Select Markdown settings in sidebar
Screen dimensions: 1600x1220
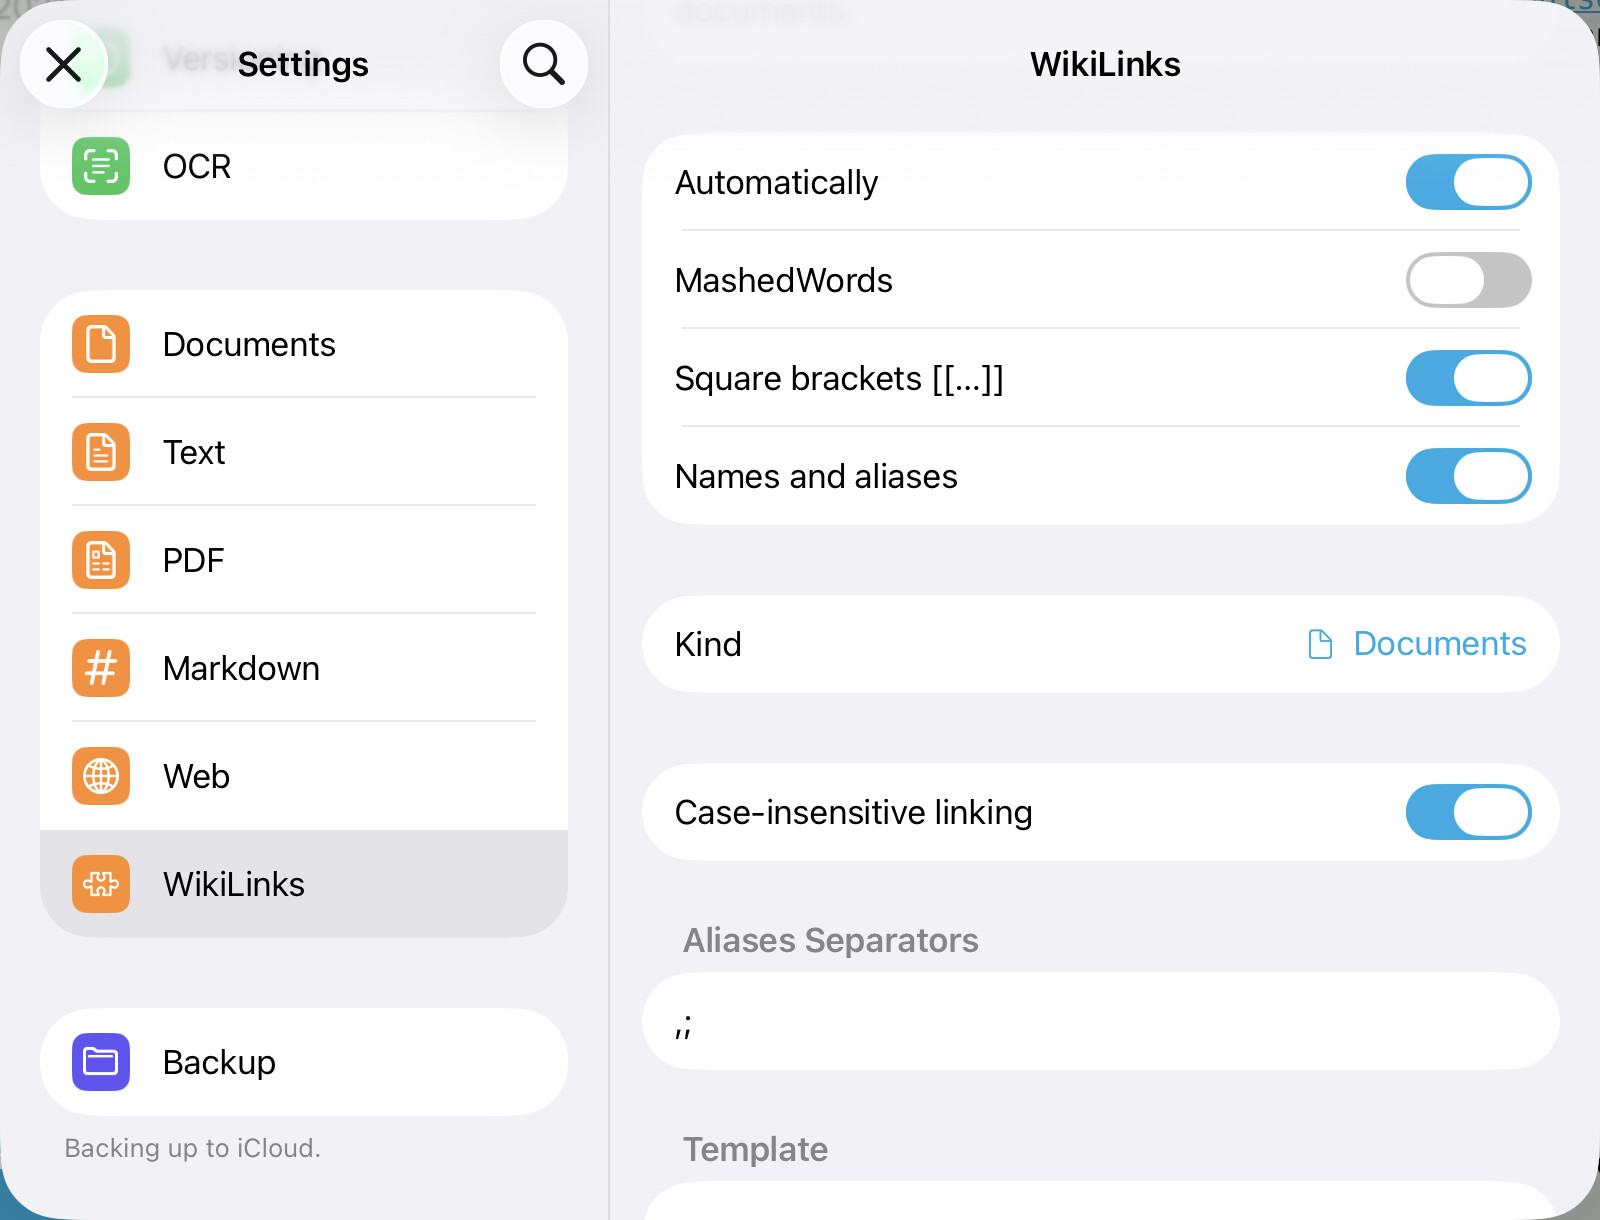(242, 668)
